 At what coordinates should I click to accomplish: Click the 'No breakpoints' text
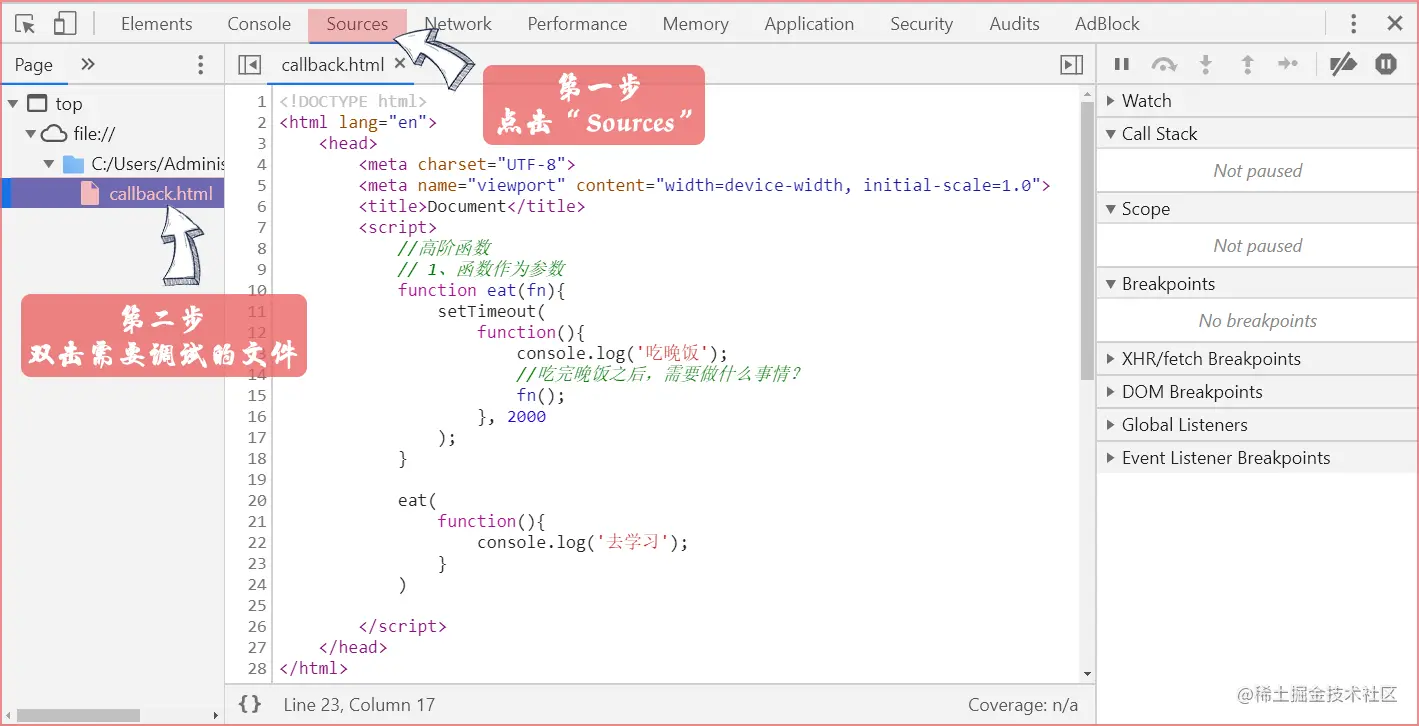pos(1258,321)
